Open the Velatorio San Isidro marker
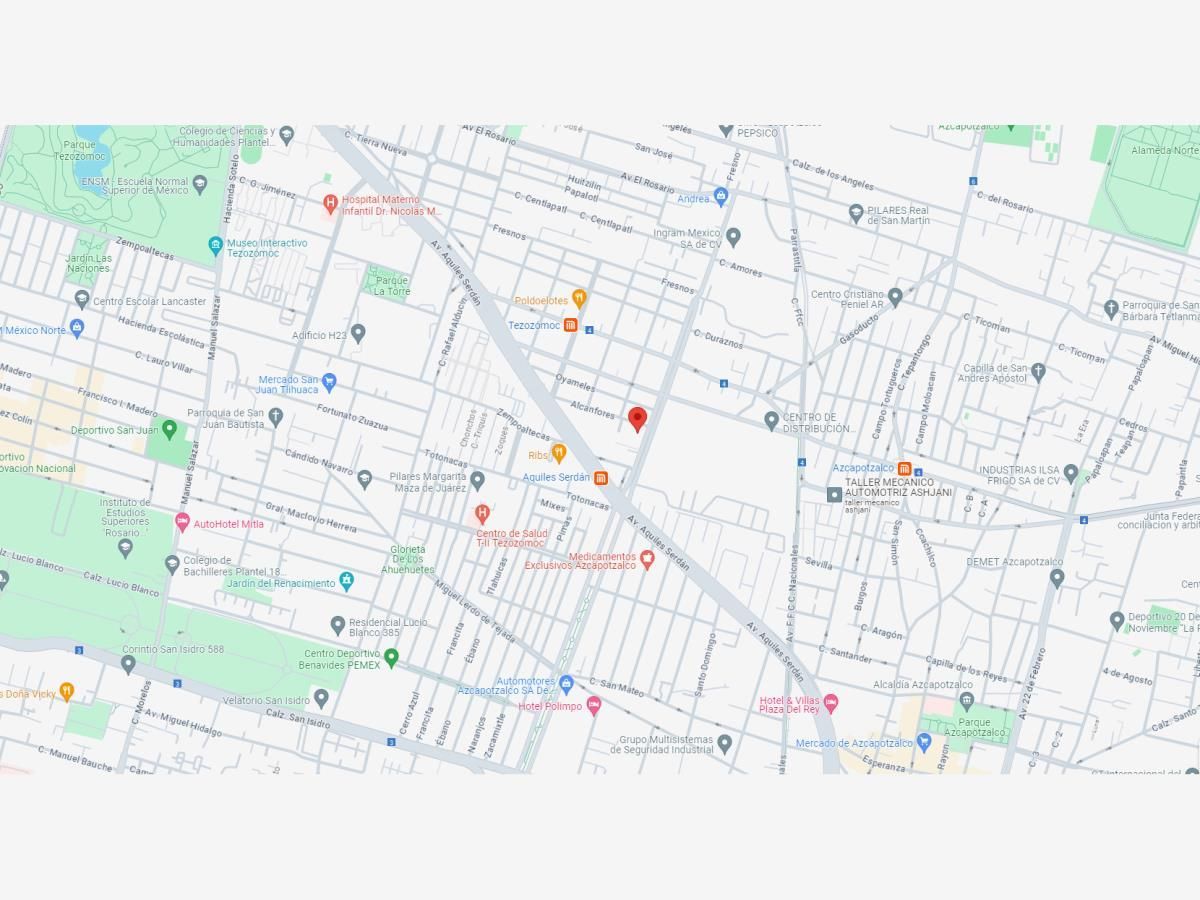 pyautogui.click(x=321, y=698)
